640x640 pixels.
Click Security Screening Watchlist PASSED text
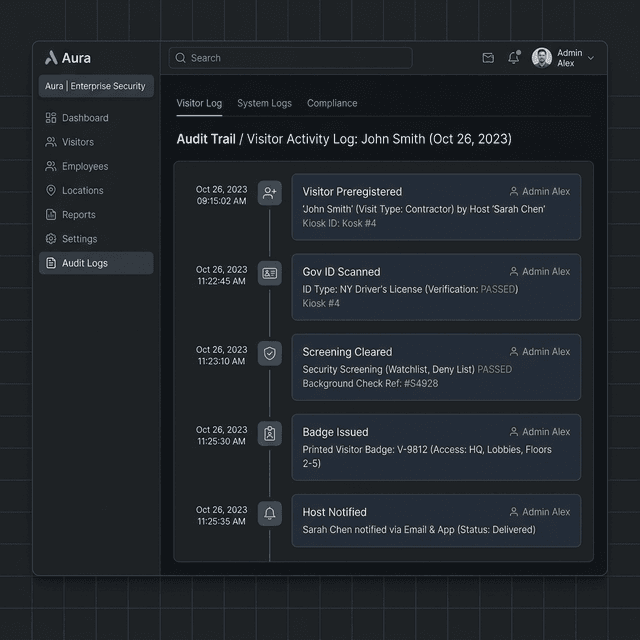(x=407, y=369)
